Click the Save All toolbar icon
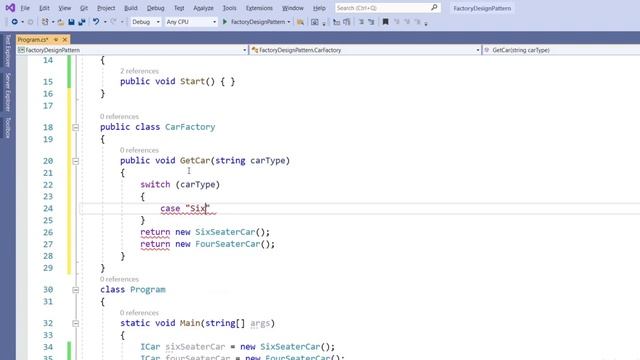640x360 pixels. tap(82, 22)
